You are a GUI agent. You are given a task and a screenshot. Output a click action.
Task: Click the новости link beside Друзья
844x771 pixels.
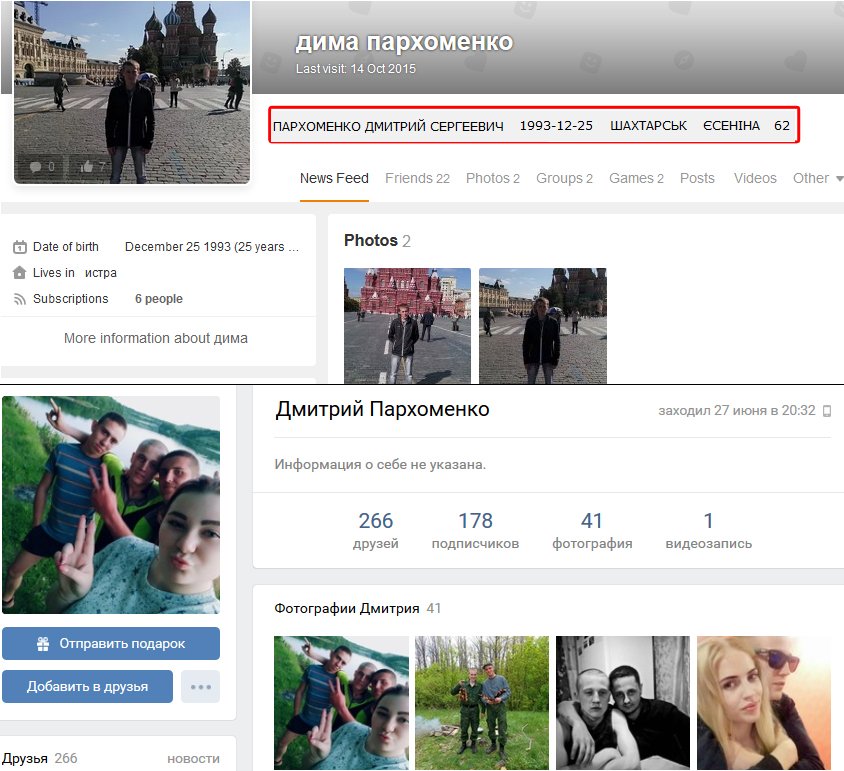click(193, 759)
